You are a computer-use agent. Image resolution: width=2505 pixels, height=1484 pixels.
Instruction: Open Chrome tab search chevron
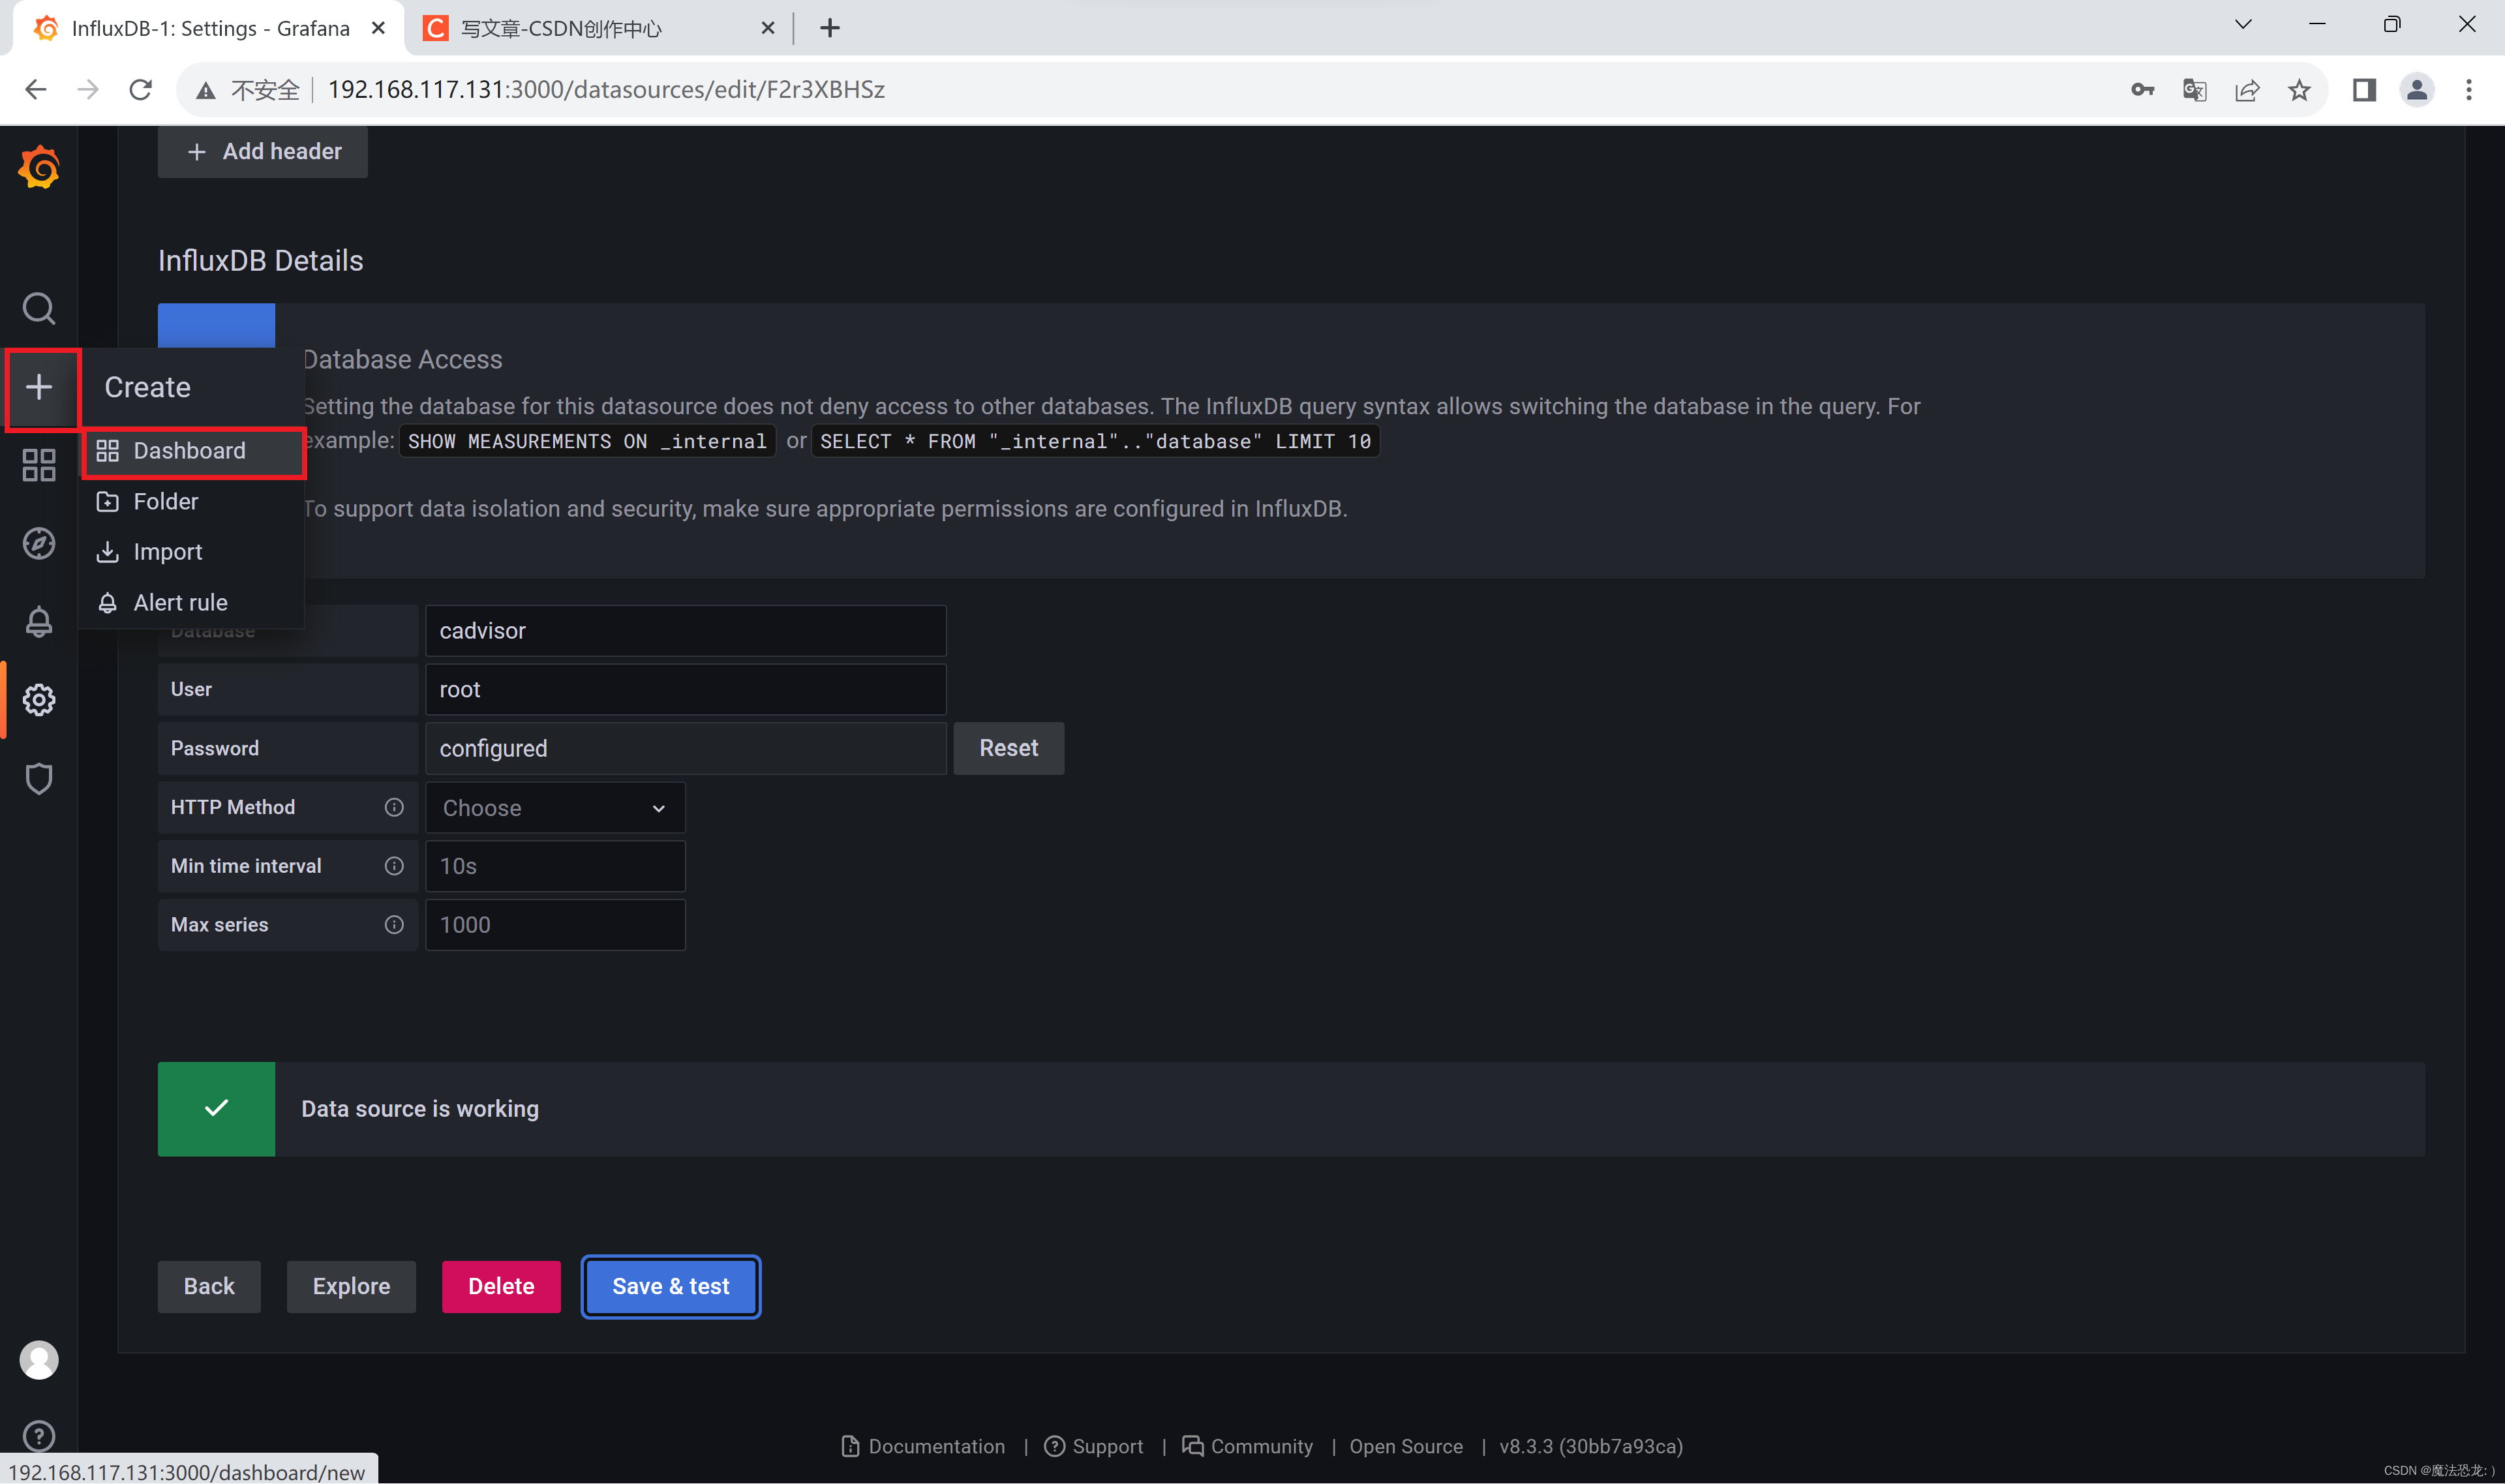2243,25
